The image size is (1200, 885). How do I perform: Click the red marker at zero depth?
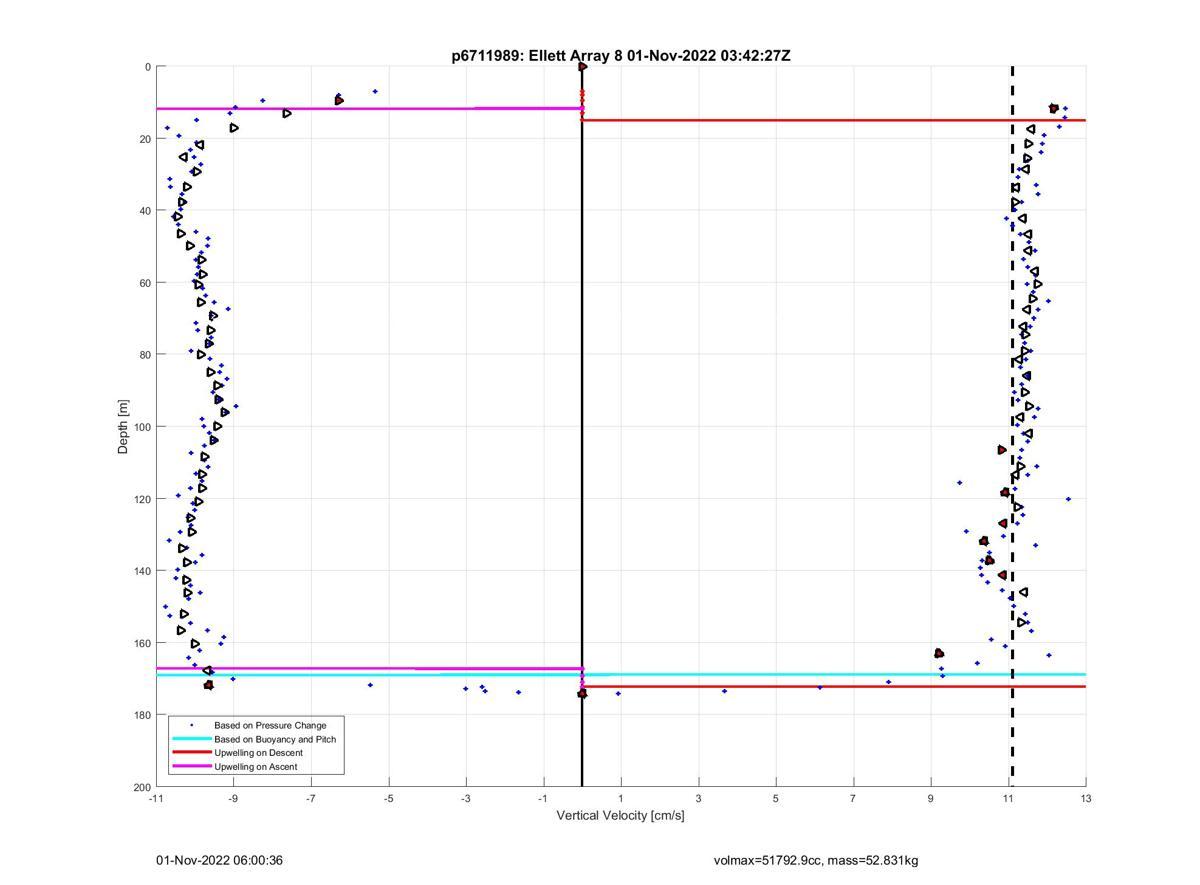(x=582, y=67)
